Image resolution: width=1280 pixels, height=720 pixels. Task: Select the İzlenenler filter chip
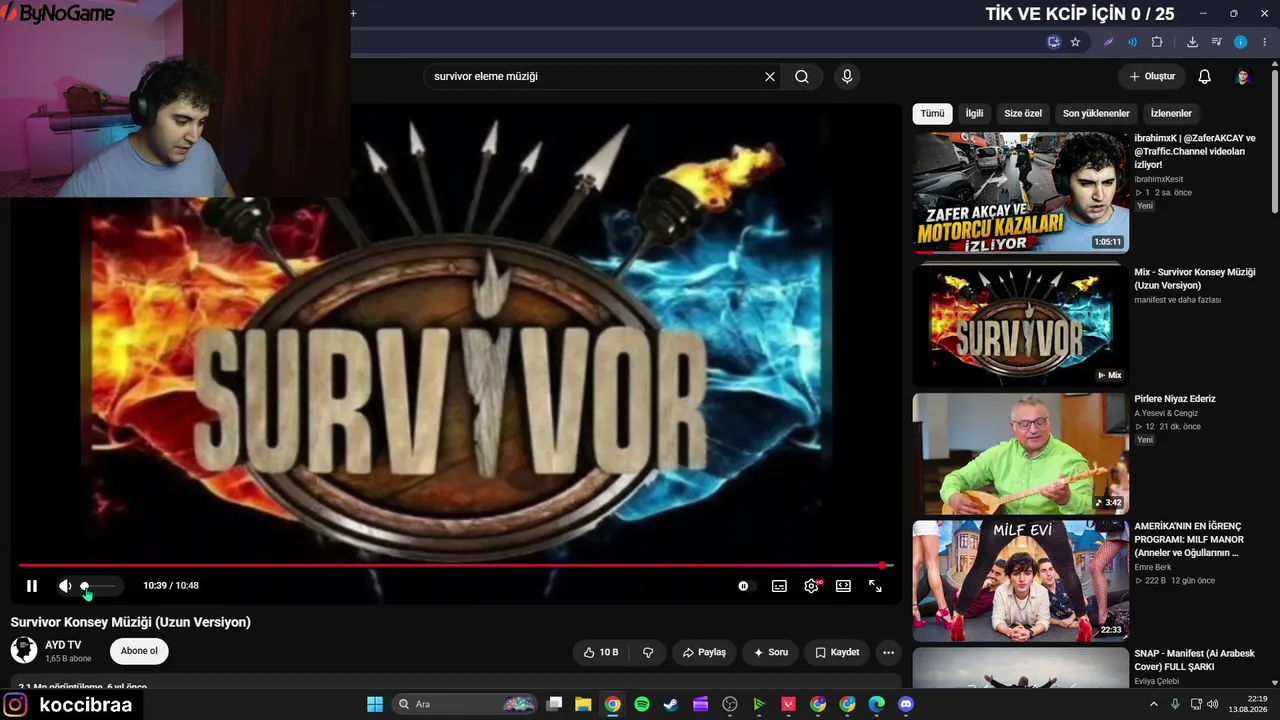1171,114
